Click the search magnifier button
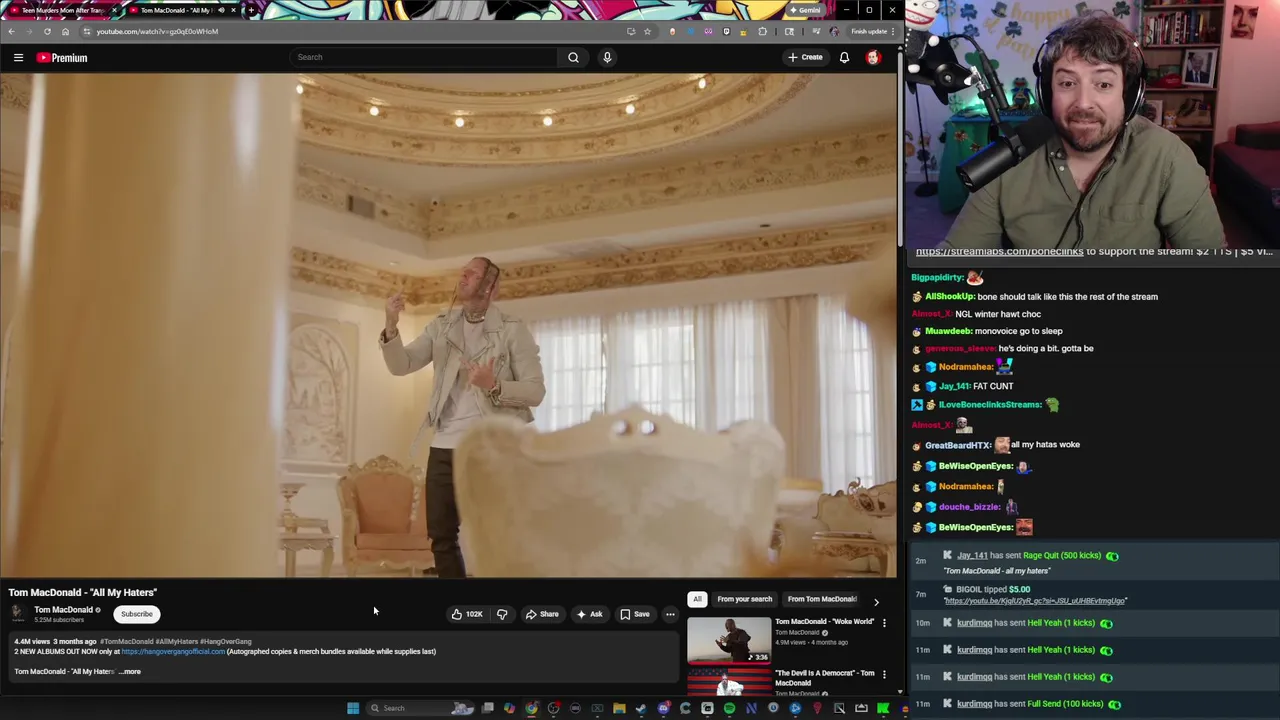Image resolution: width=1280 pixels, height=720 pixels. click(573, 57)
